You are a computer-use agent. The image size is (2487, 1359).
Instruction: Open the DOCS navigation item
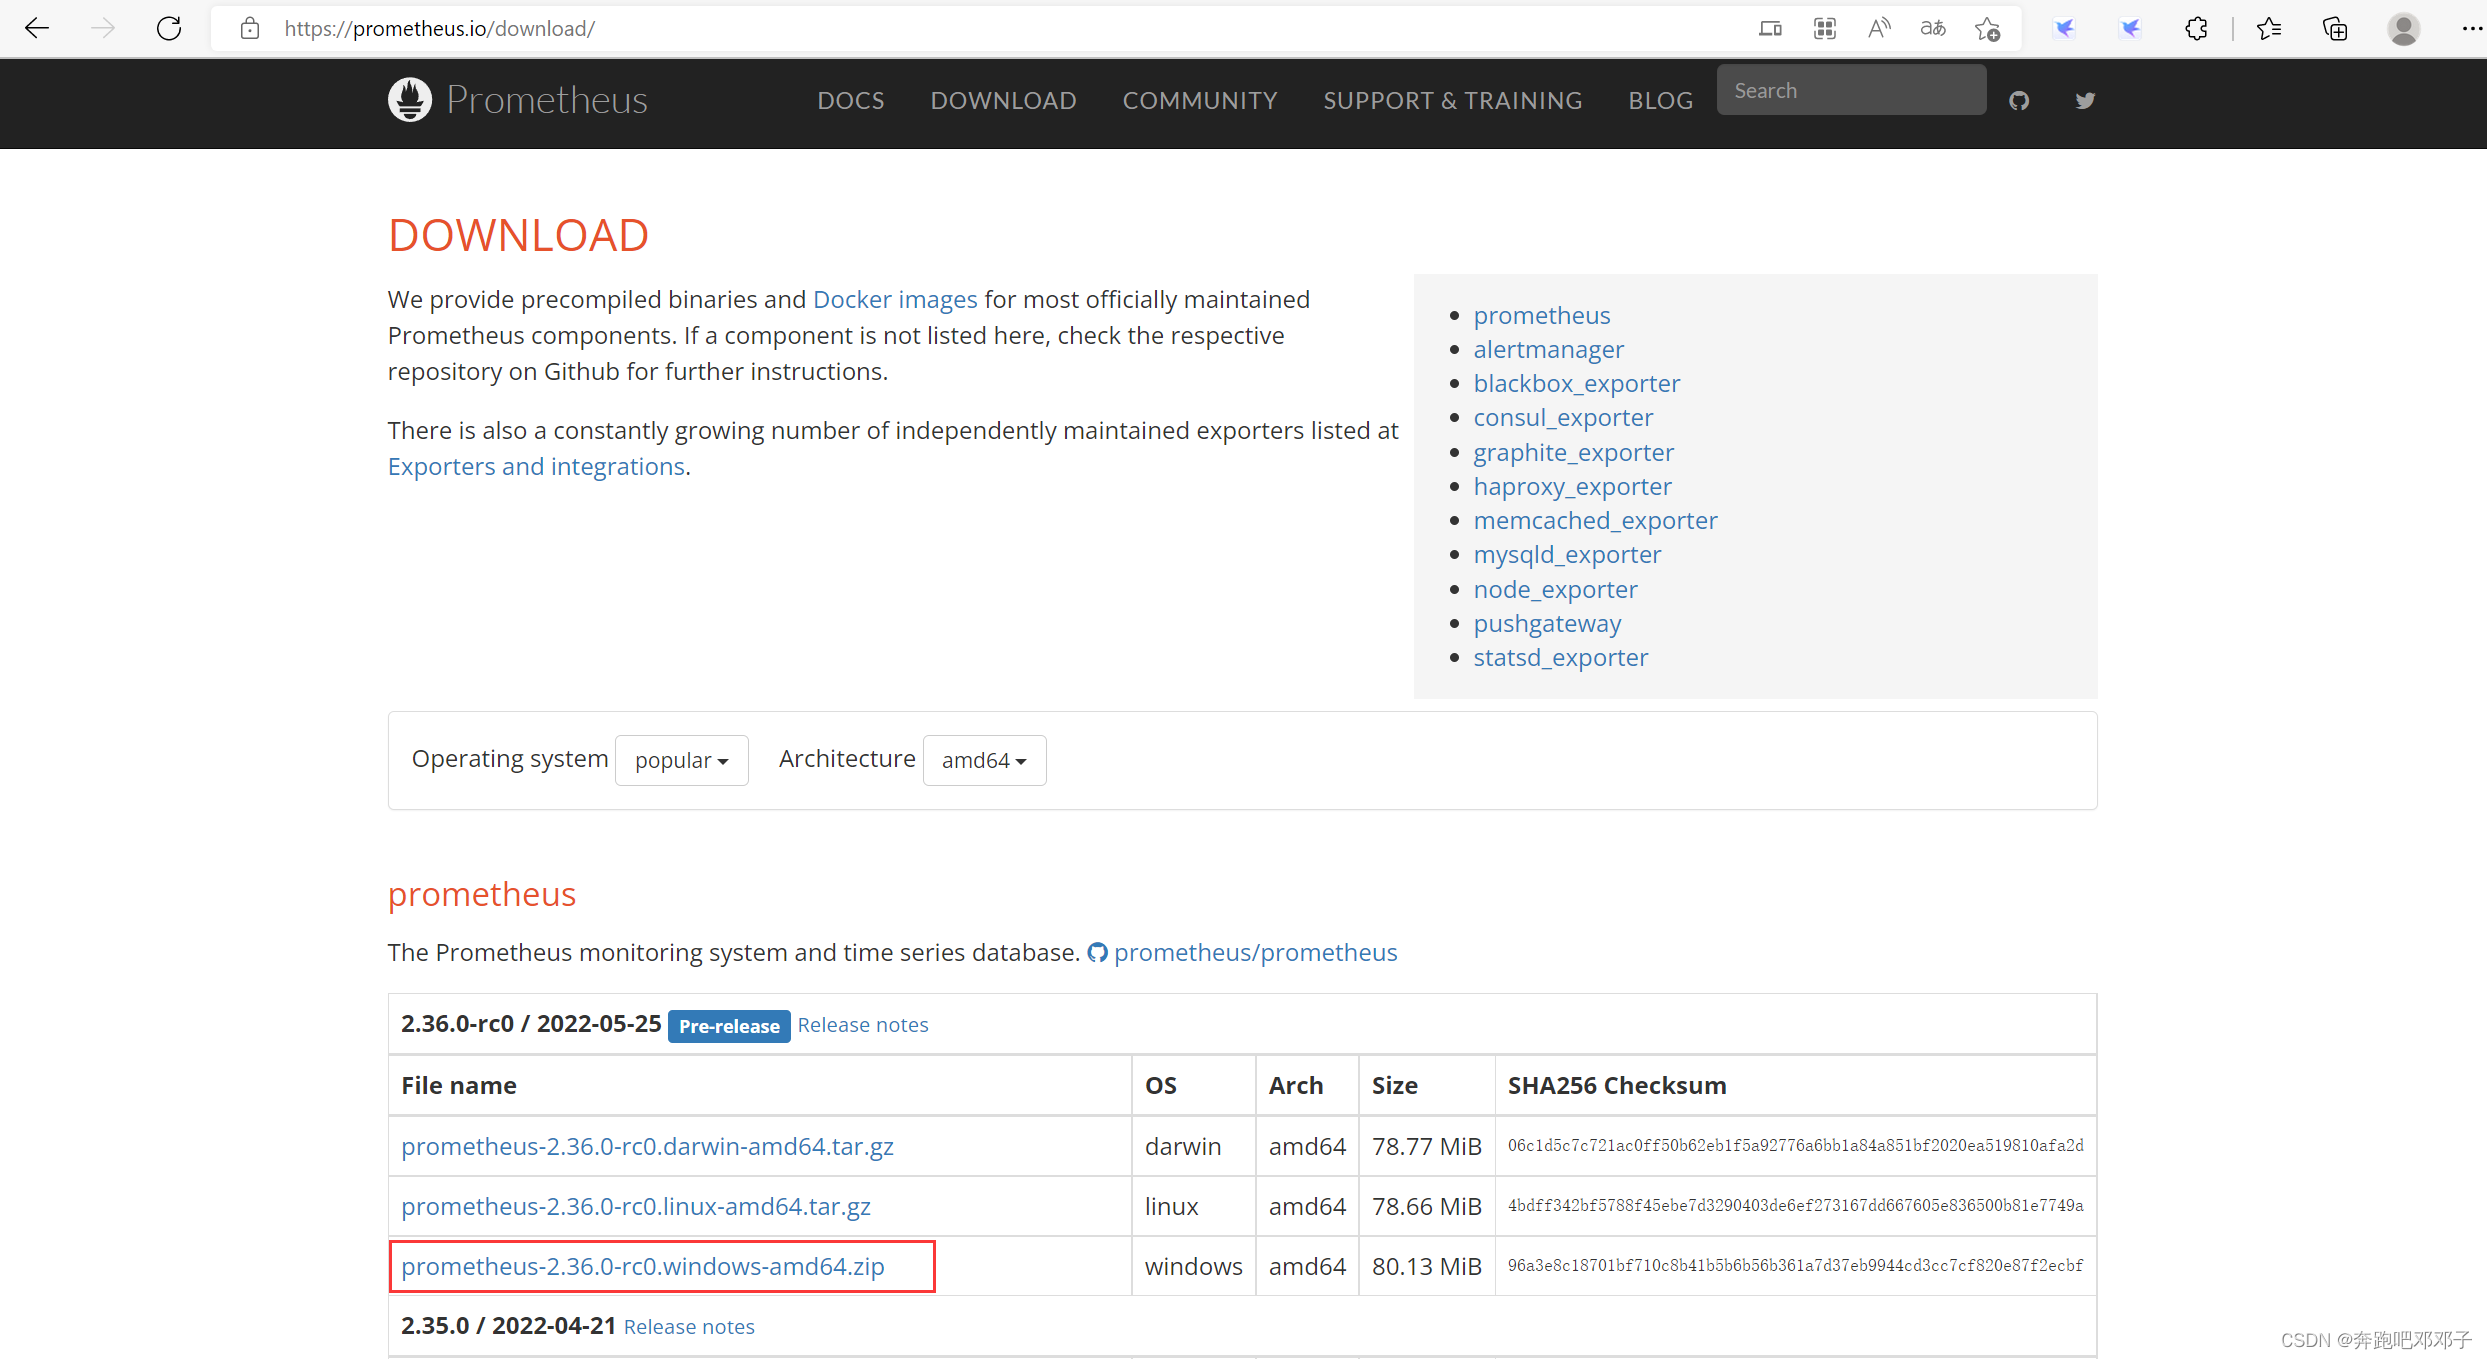[x=851, y=100]
